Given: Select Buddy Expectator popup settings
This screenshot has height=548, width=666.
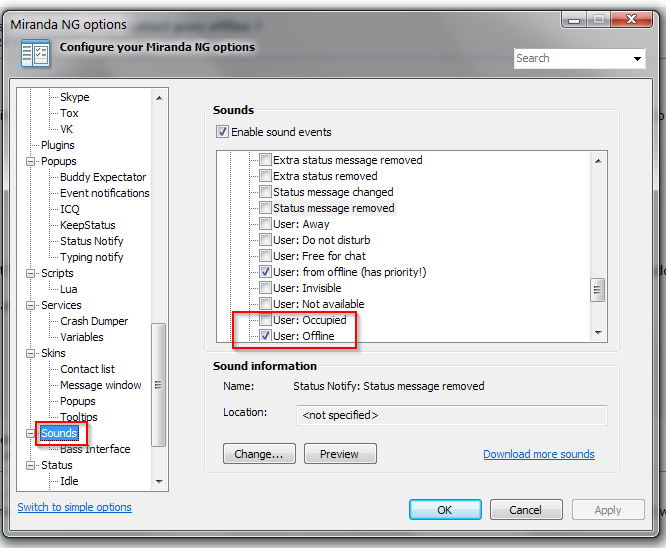Looking at the screenshot, I should (103, 177).
